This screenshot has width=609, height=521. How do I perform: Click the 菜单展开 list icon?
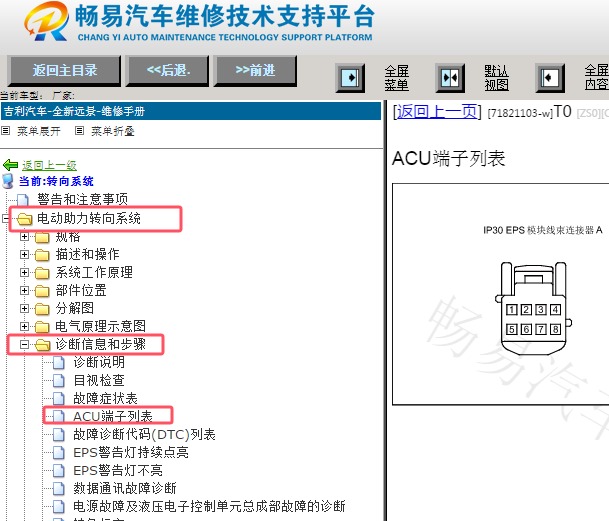pos(5,131)
